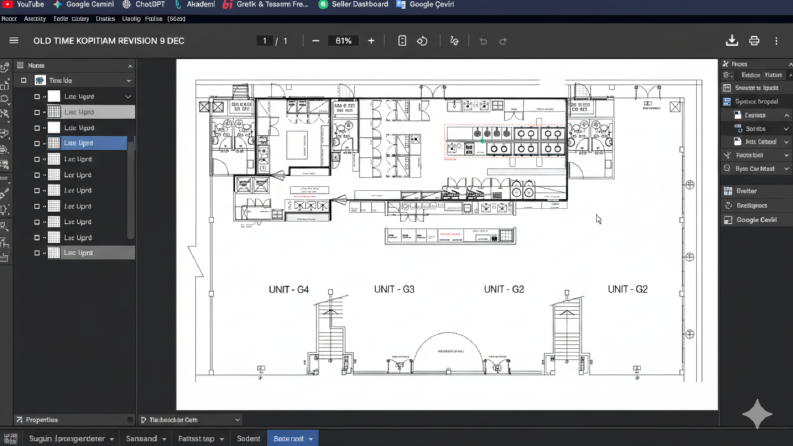Expand the Sontbs section chevron
Viewport: 793px width, 446px height.
pos(786,129)
